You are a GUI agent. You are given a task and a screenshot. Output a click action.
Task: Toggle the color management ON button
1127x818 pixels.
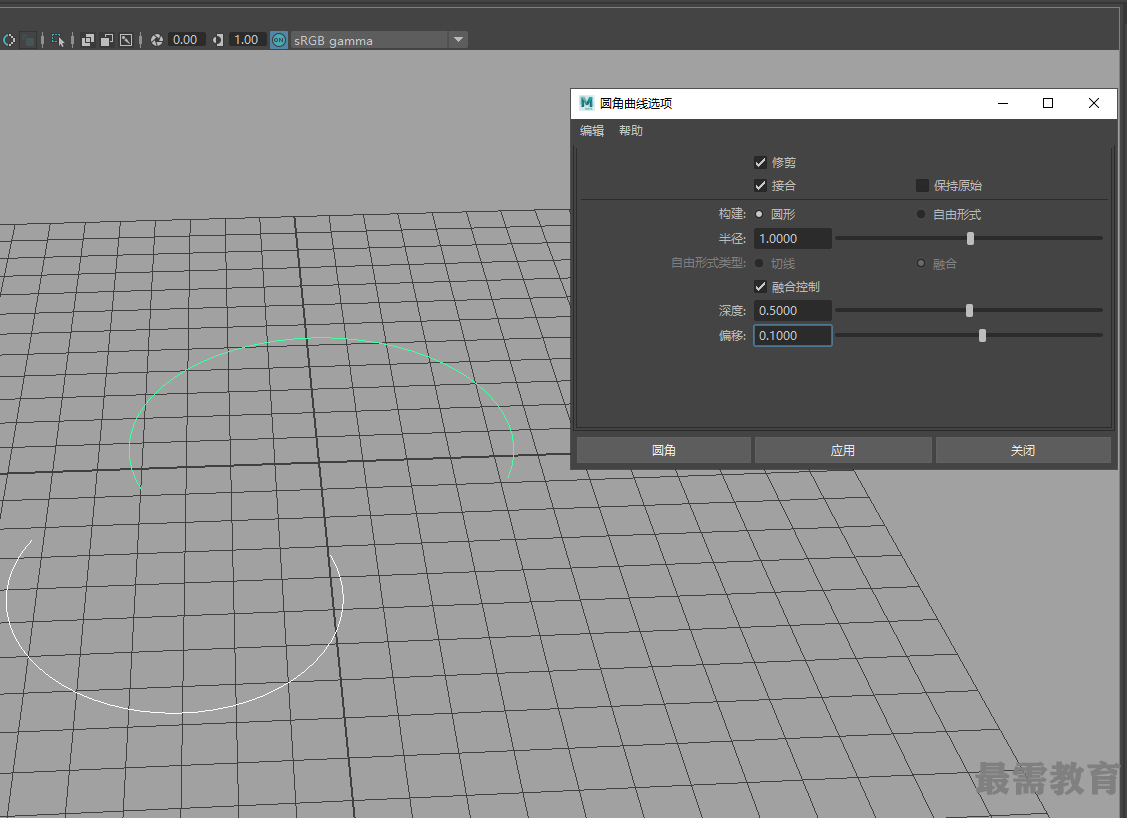(x=279, y=40)
